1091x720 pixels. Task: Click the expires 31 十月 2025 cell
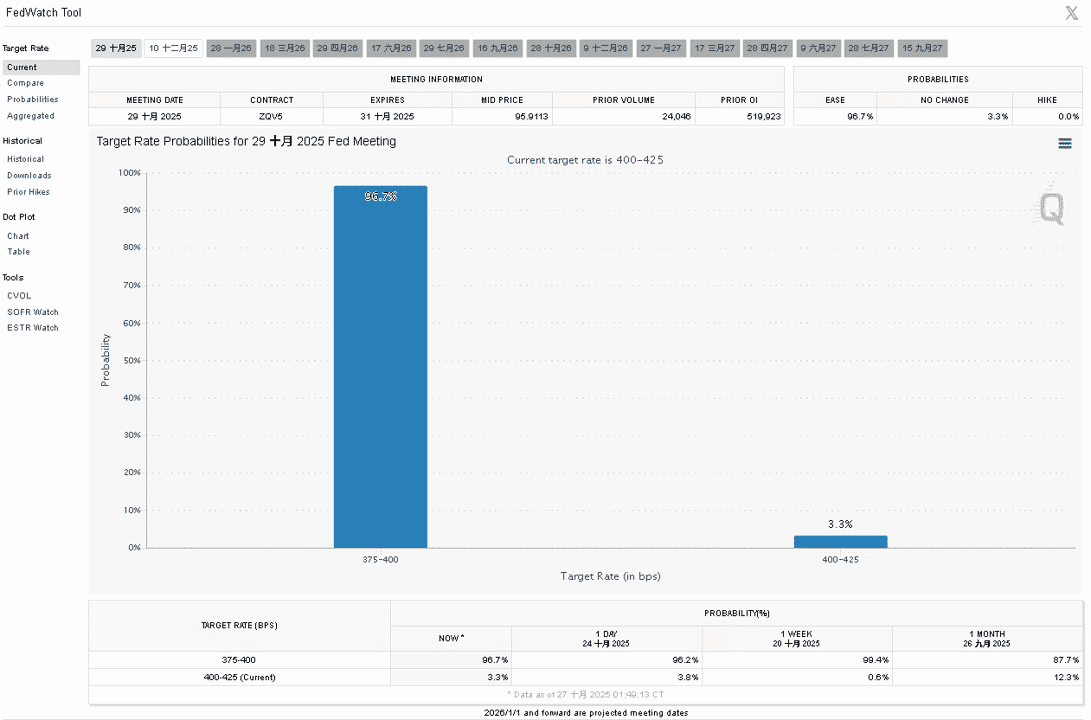[387, 117]
